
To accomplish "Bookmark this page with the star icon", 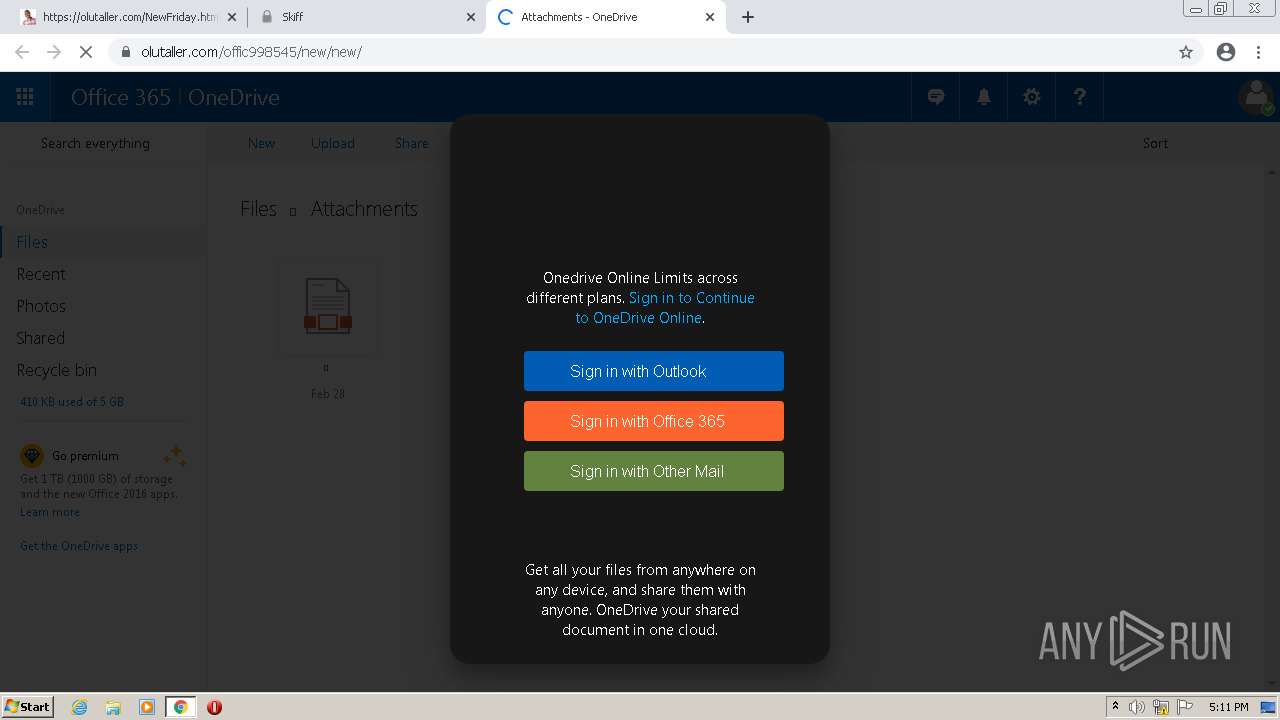I will [1186, 52].
